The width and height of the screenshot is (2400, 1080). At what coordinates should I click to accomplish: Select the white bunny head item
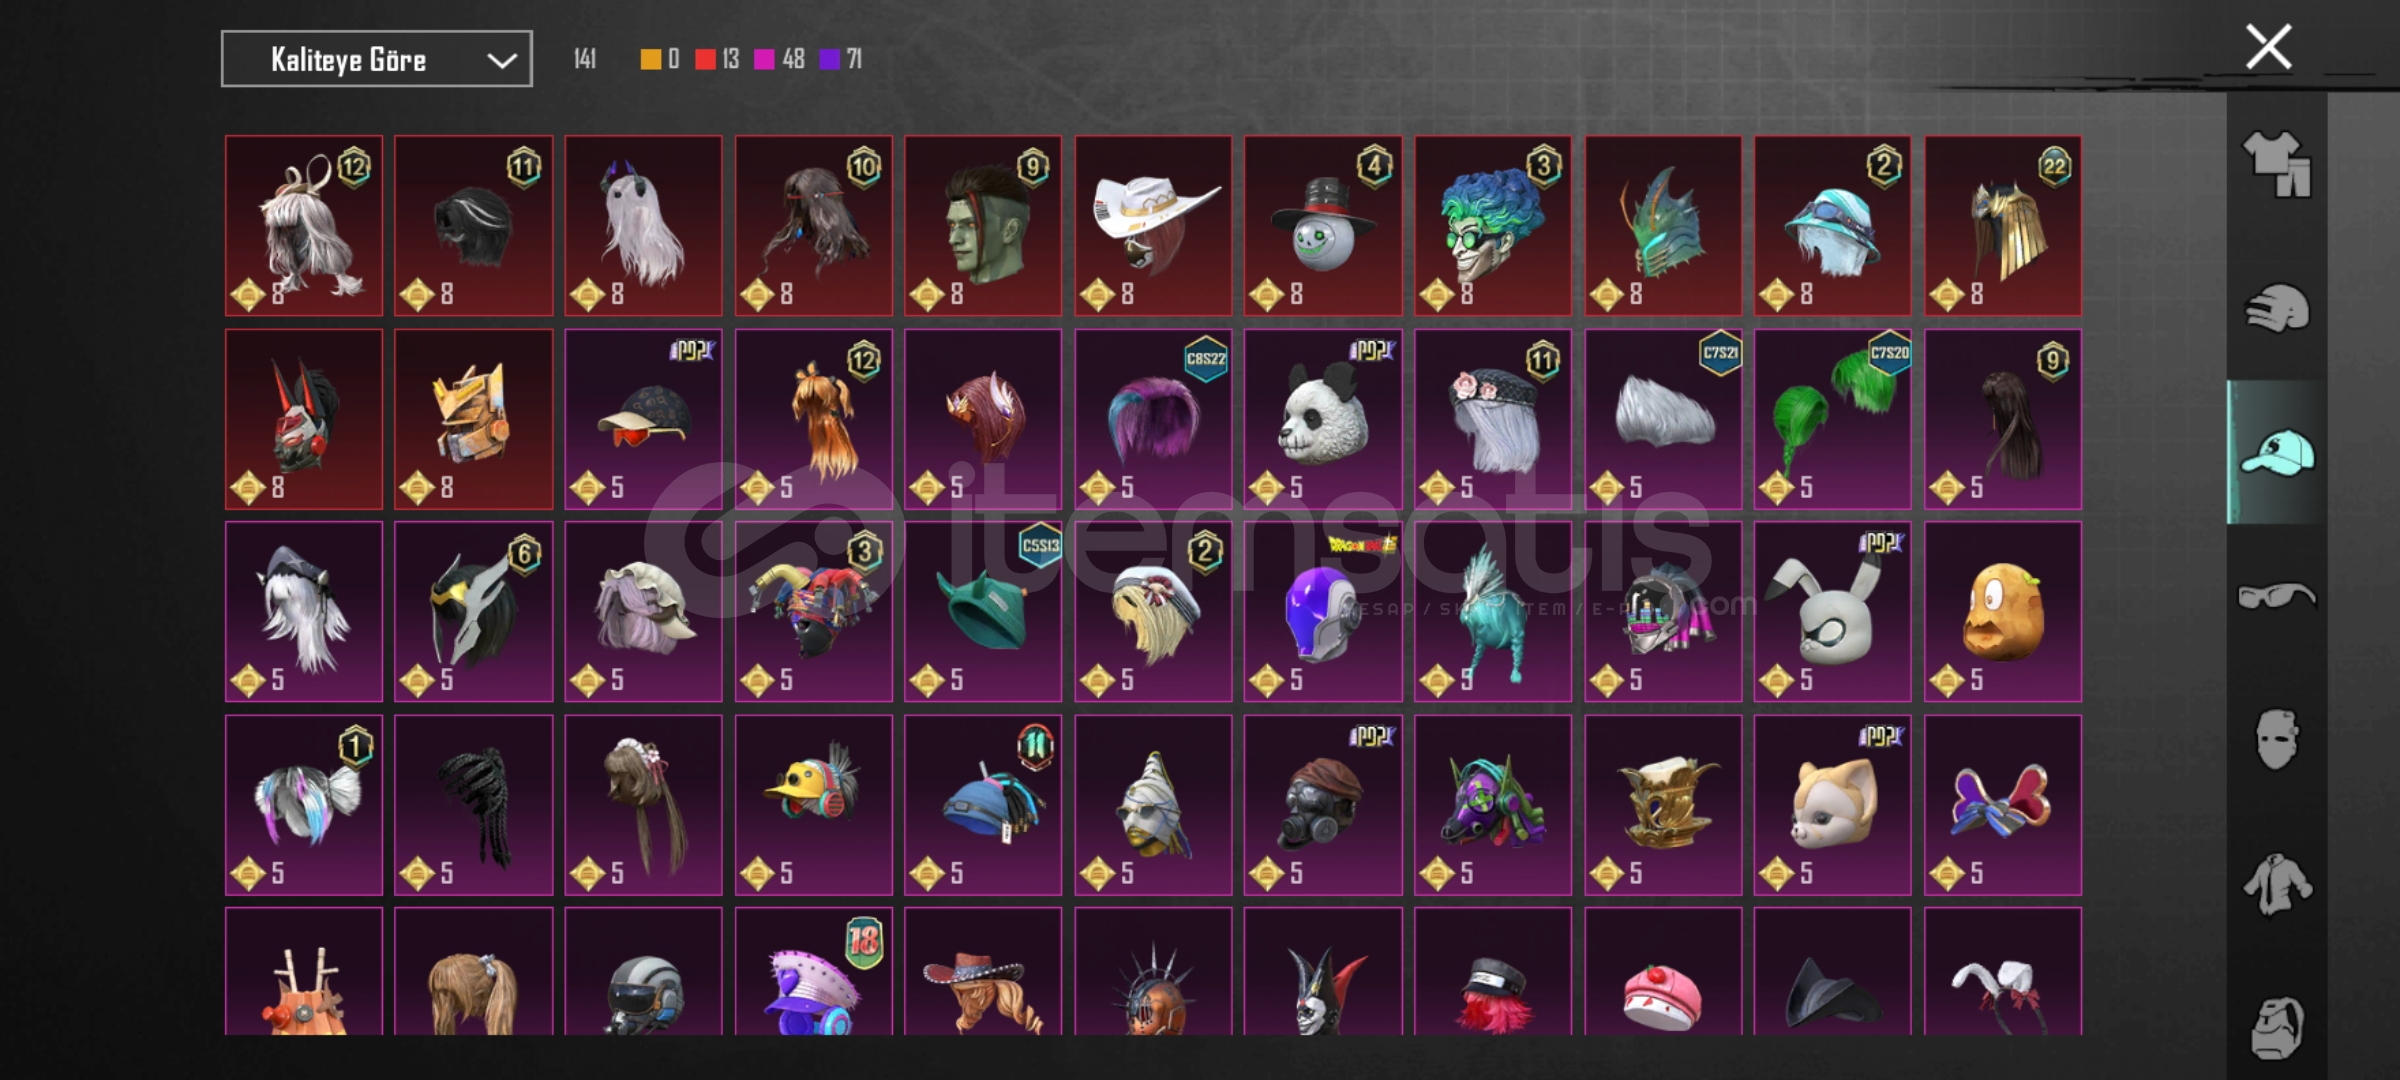[1833, 612]
